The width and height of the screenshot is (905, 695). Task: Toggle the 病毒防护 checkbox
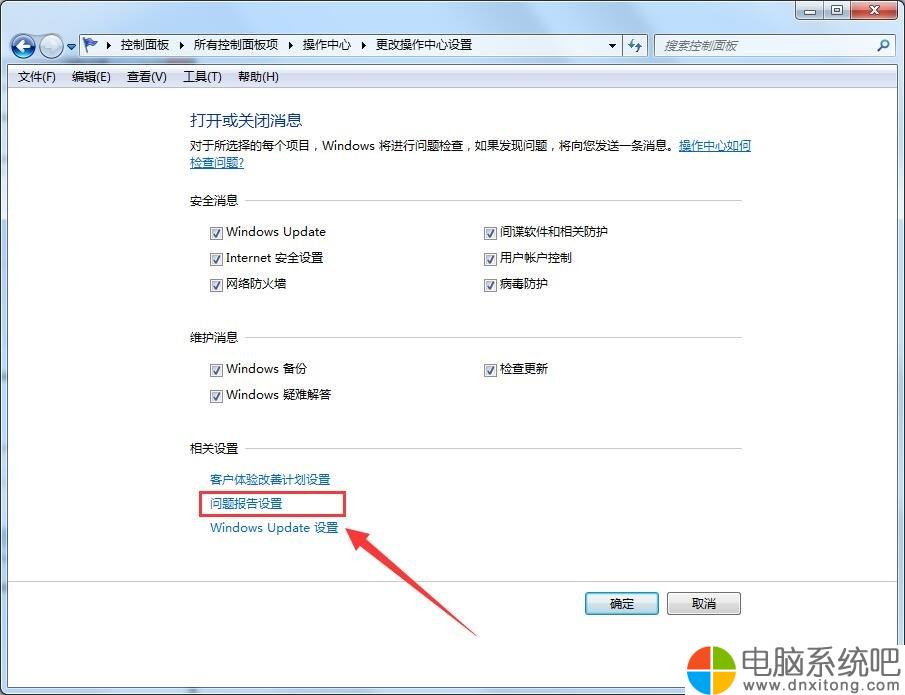click(x=490, y=285)
